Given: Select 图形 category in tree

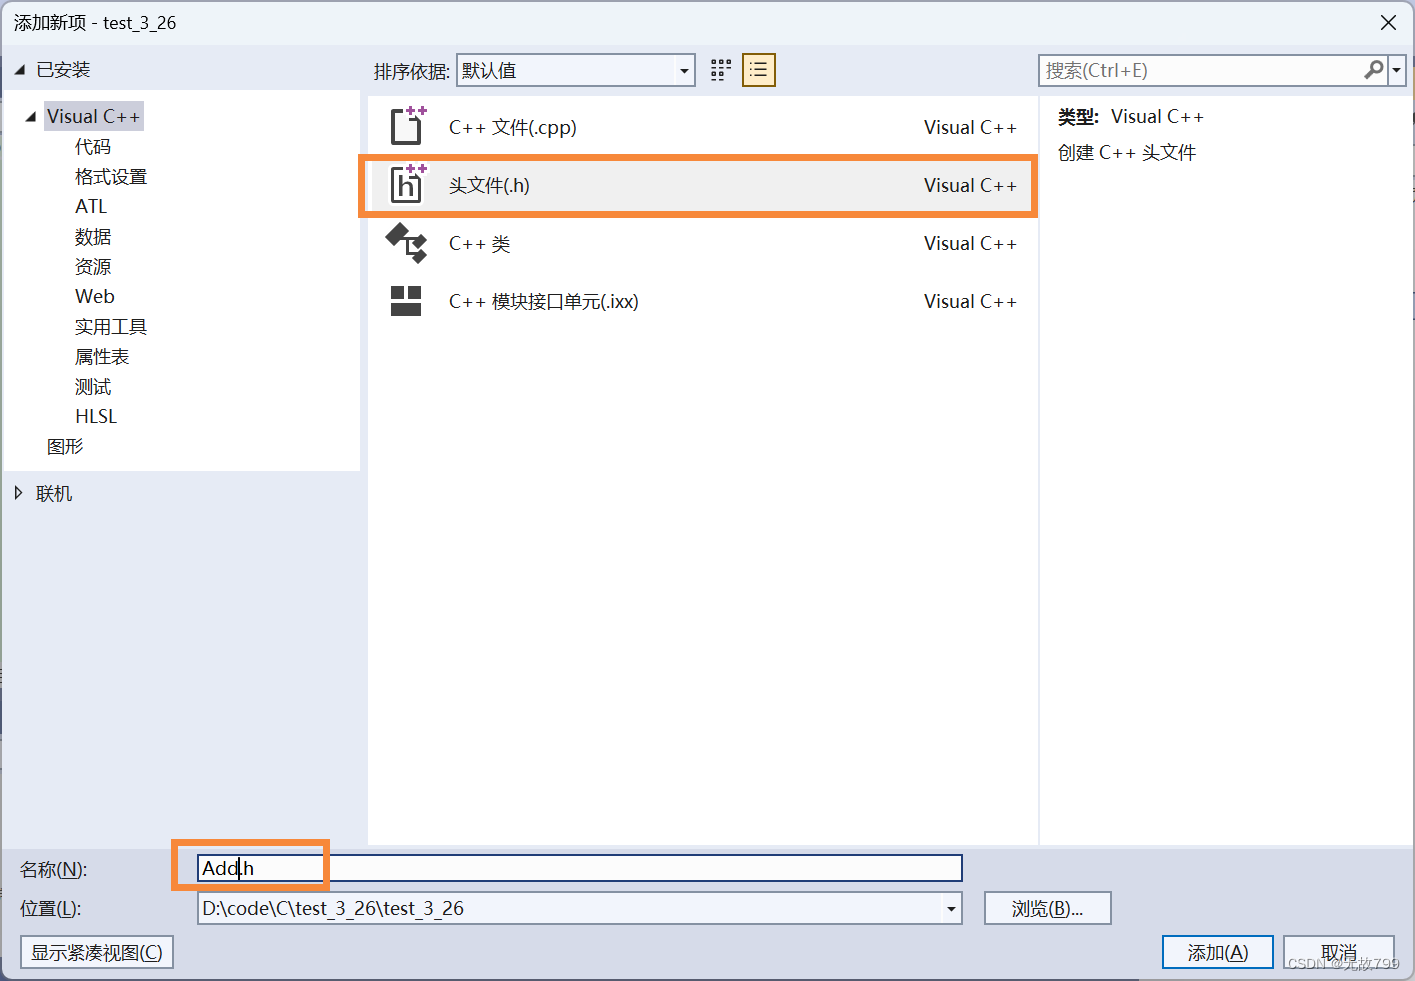Looking at the screenshot, I should (65, 446).
